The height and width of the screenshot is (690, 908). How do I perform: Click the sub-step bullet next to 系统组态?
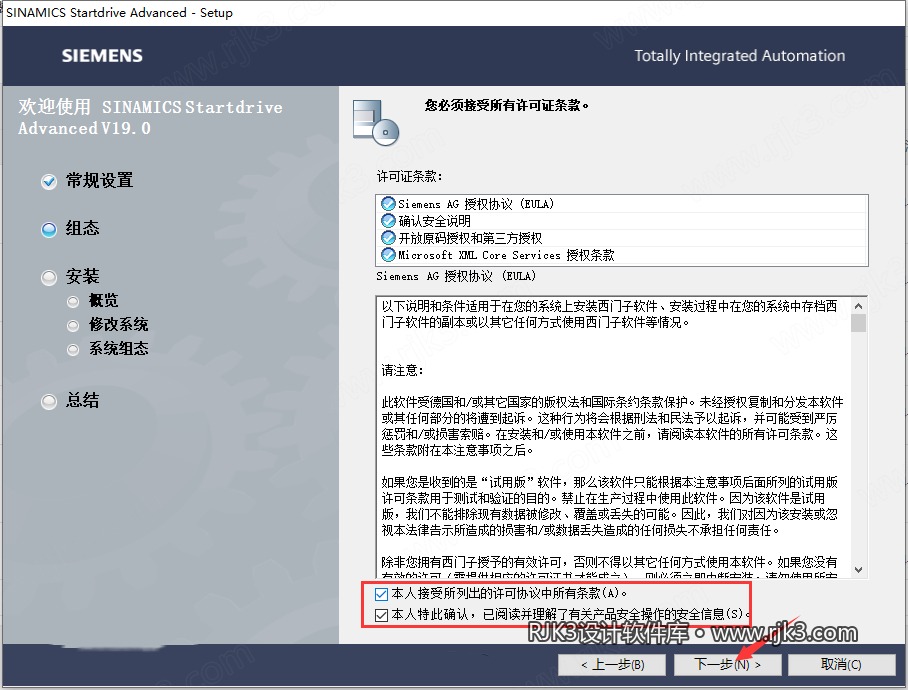coord(73,349)
